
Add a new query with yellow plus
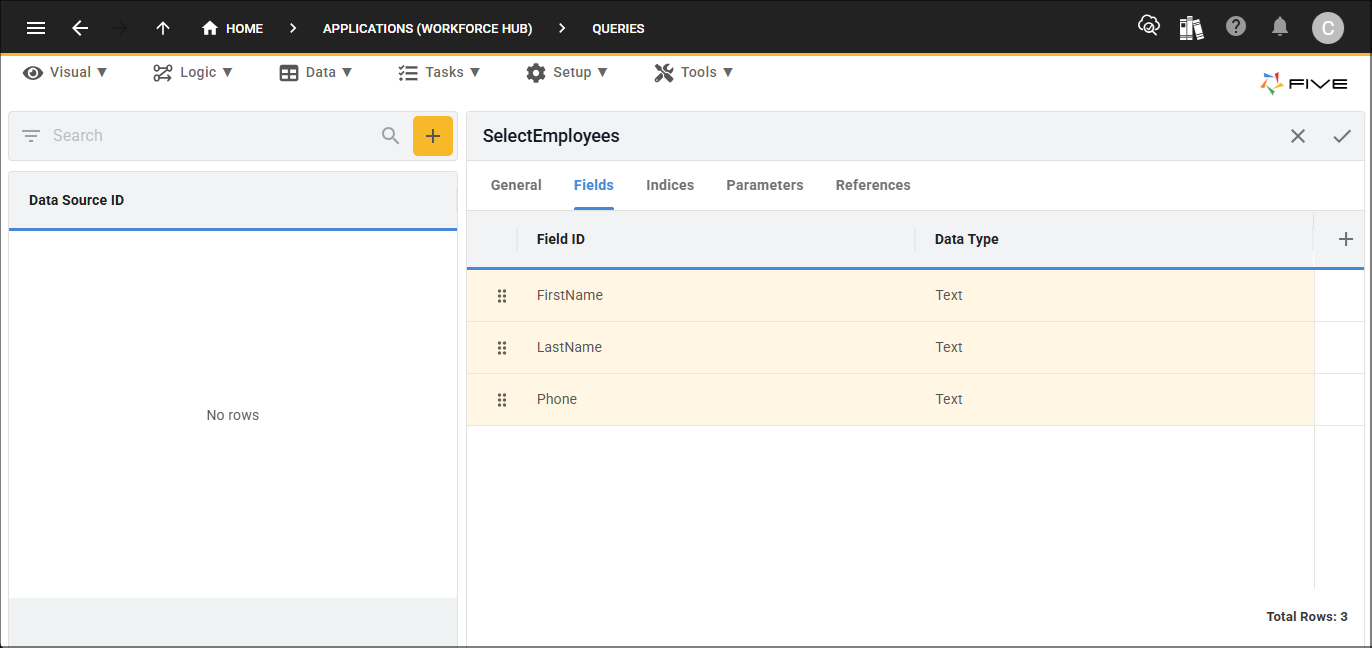(433, 136)
